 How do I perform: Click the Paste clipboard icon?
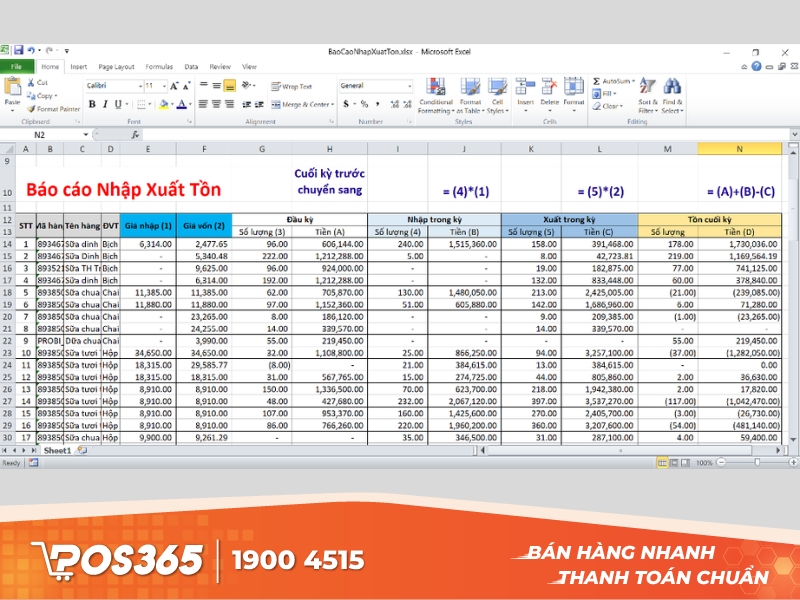point(12,87)
